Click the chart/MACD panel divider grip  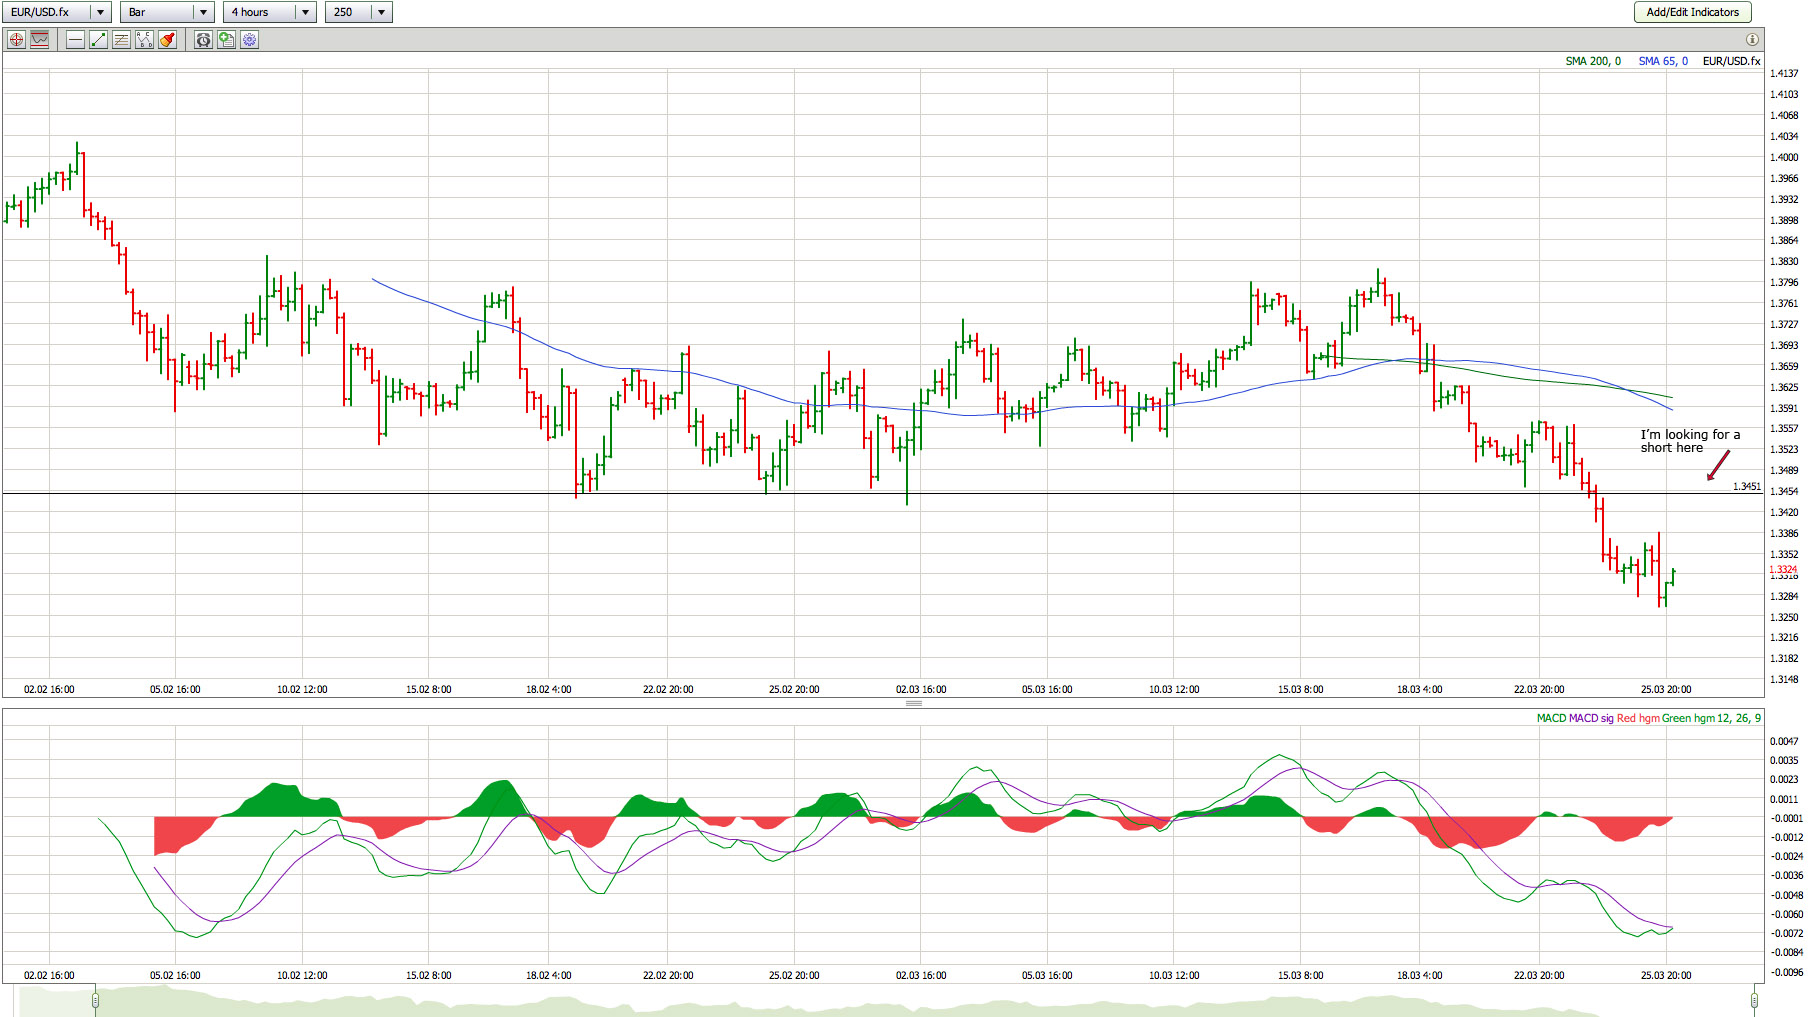tap(913, 703)
